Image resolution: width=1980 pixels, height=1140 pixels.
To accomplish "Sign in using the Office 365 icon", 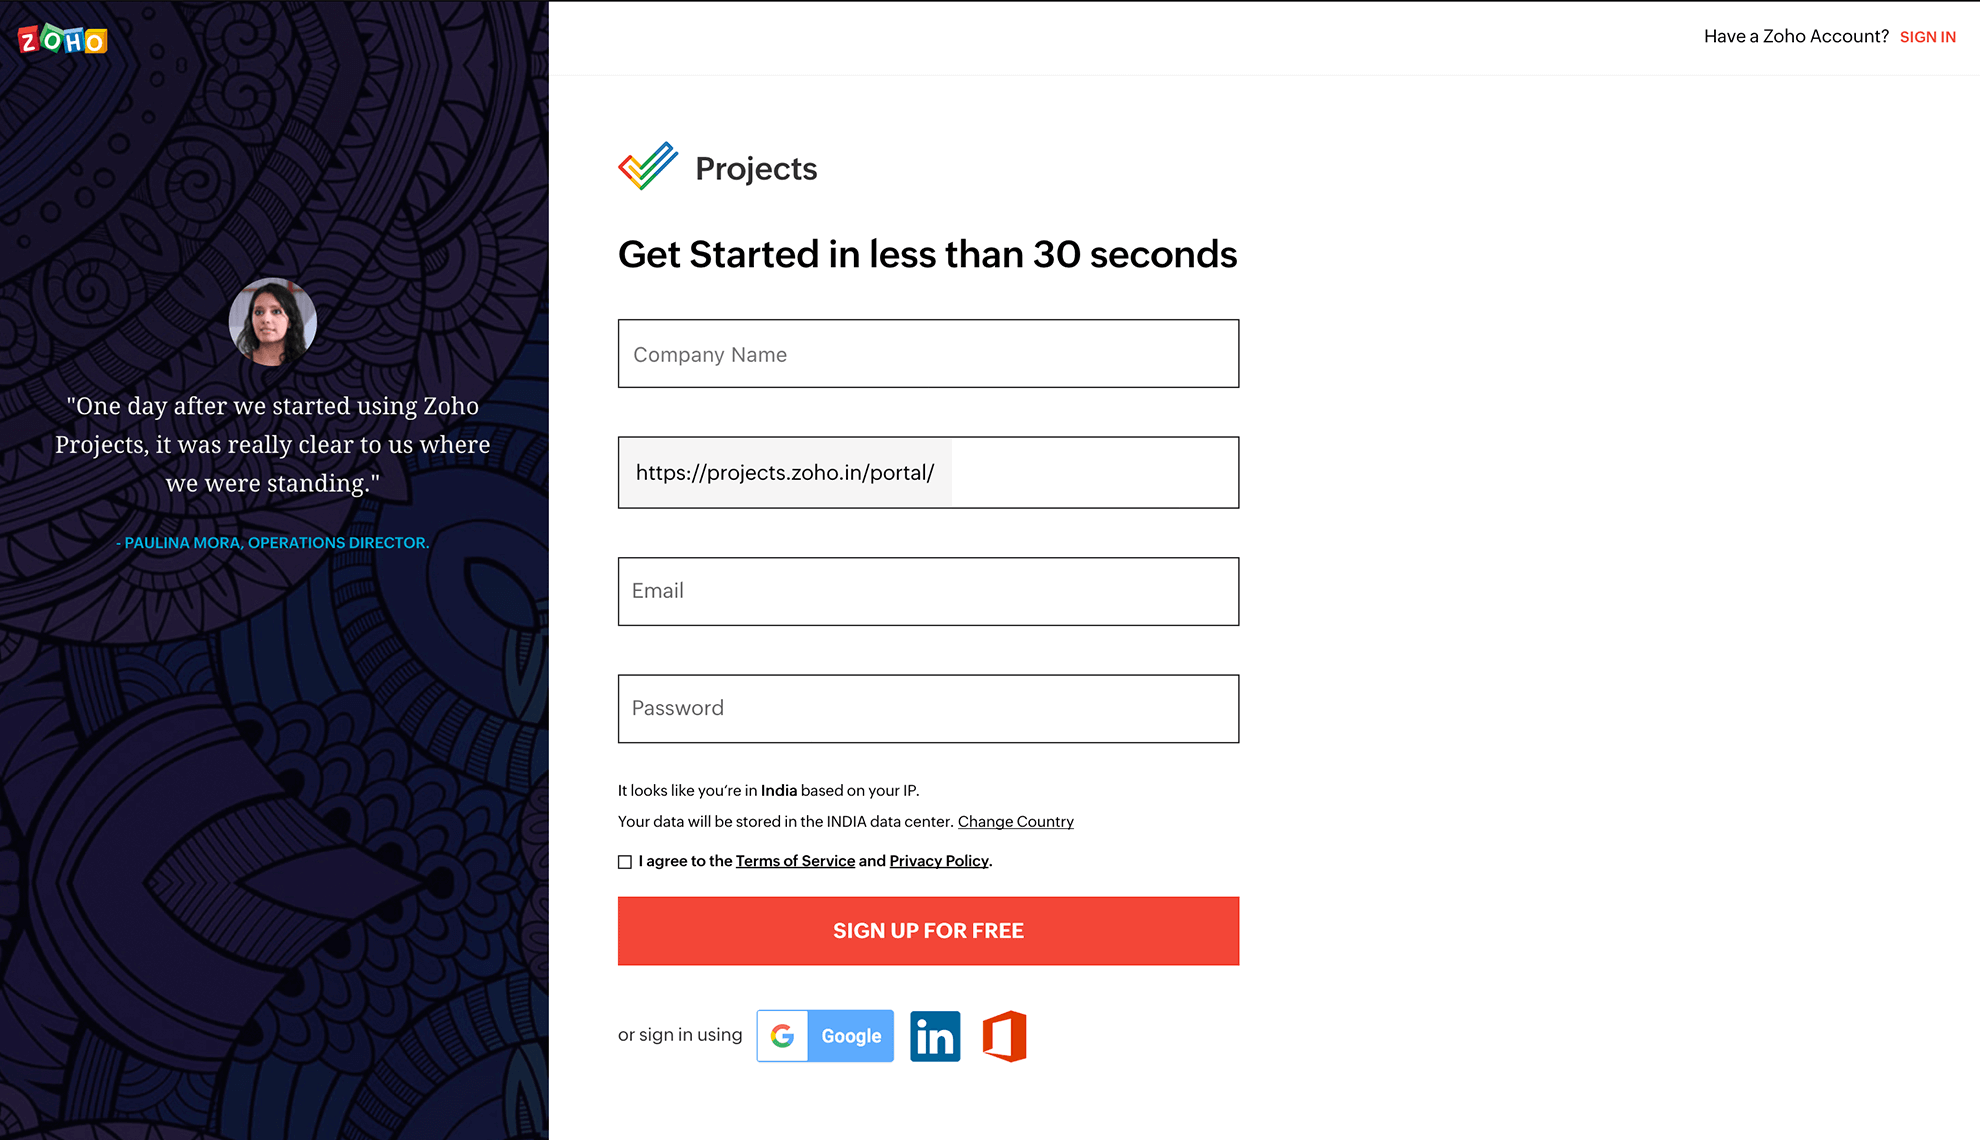I will (x=1005, y=1036).
